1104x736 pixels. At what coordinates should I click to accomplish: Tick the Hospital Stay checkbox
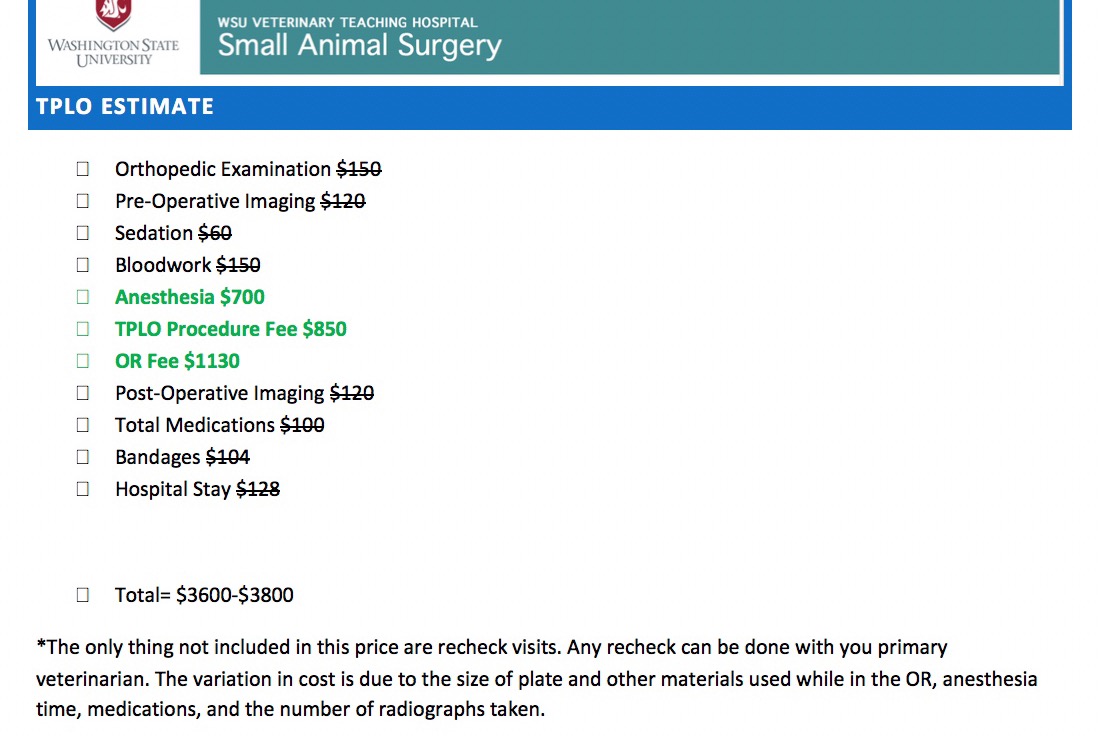pyautogui.click(x=82, y=489)
